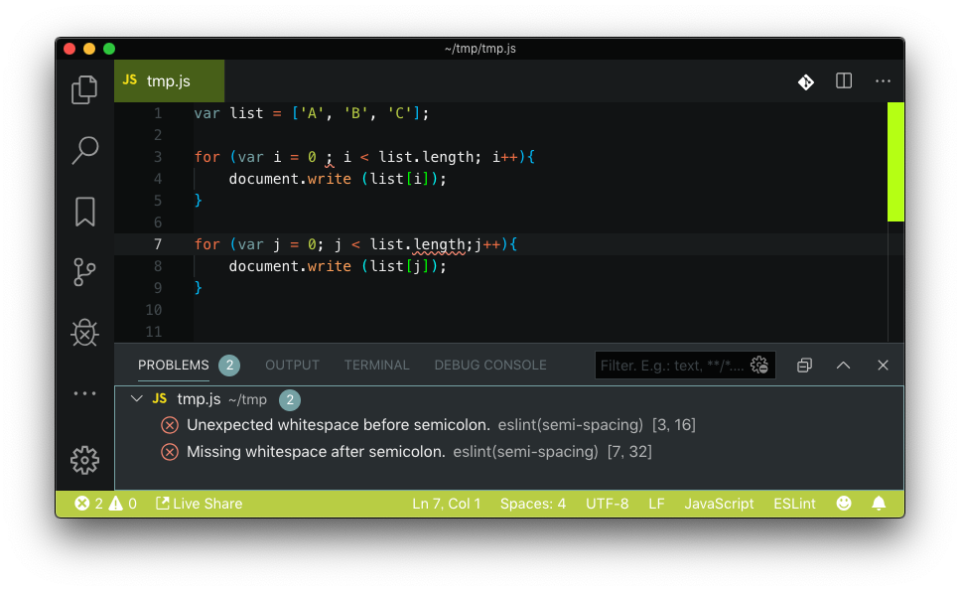Toggle Collapse All in Problems panel
960x591 pixels.
804,365
